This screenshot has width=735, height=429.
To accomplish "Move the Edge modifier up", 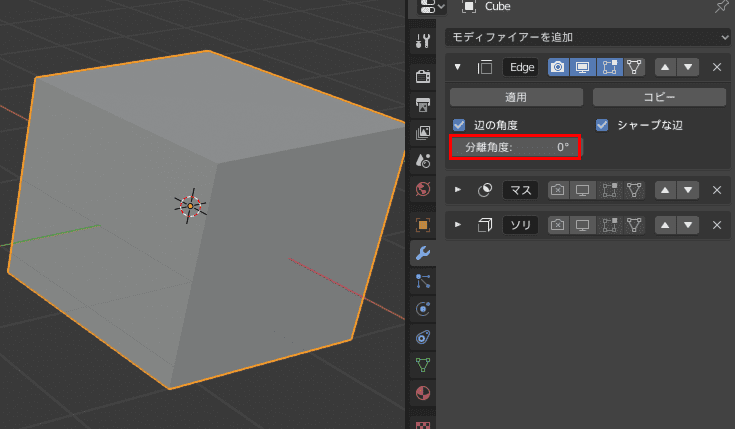I will 665,67.
